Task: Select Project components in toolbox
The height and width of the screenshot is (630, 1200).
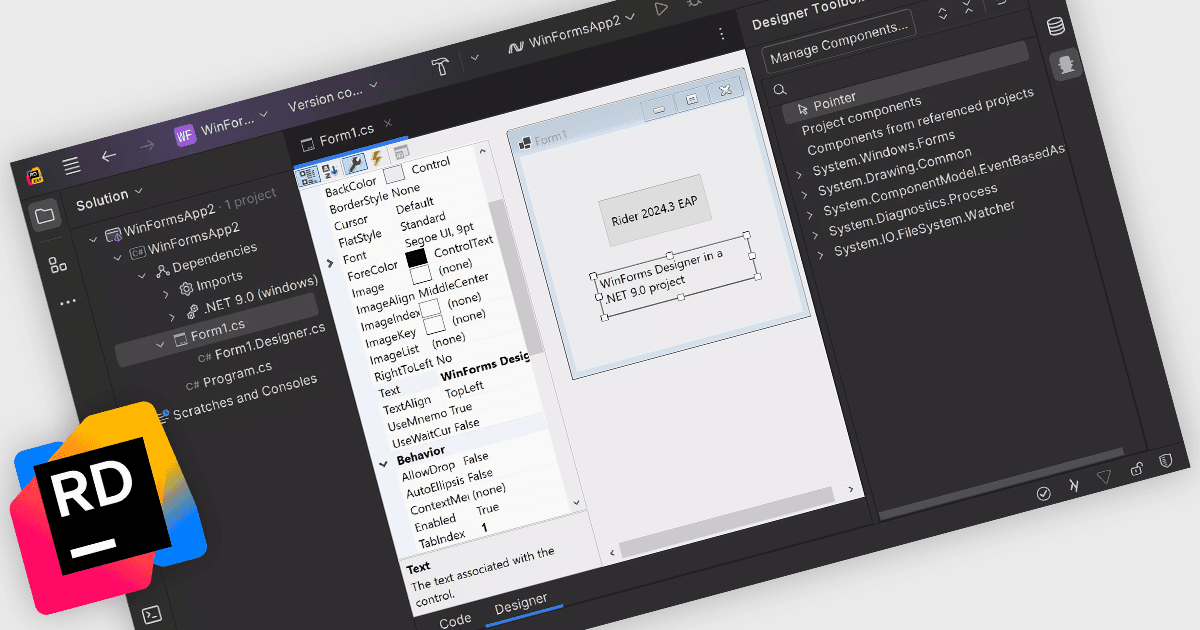Action: 861,116
